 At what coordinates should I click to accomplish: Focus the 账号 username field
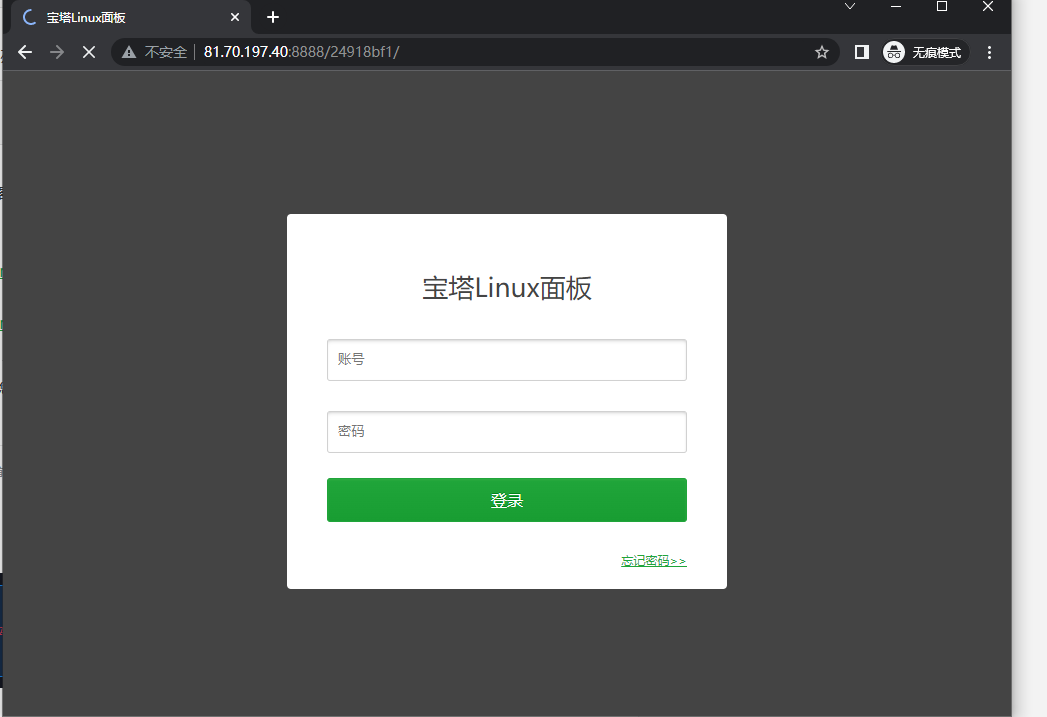[507, 360]
